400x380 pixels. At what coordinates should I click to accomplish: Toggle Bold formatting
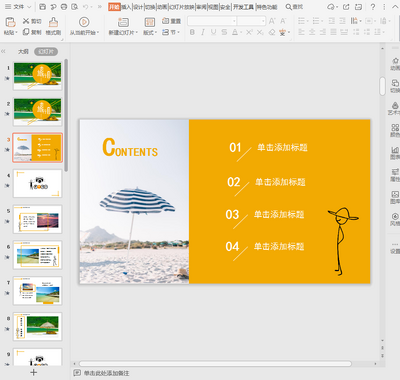(x=192, y=32)
